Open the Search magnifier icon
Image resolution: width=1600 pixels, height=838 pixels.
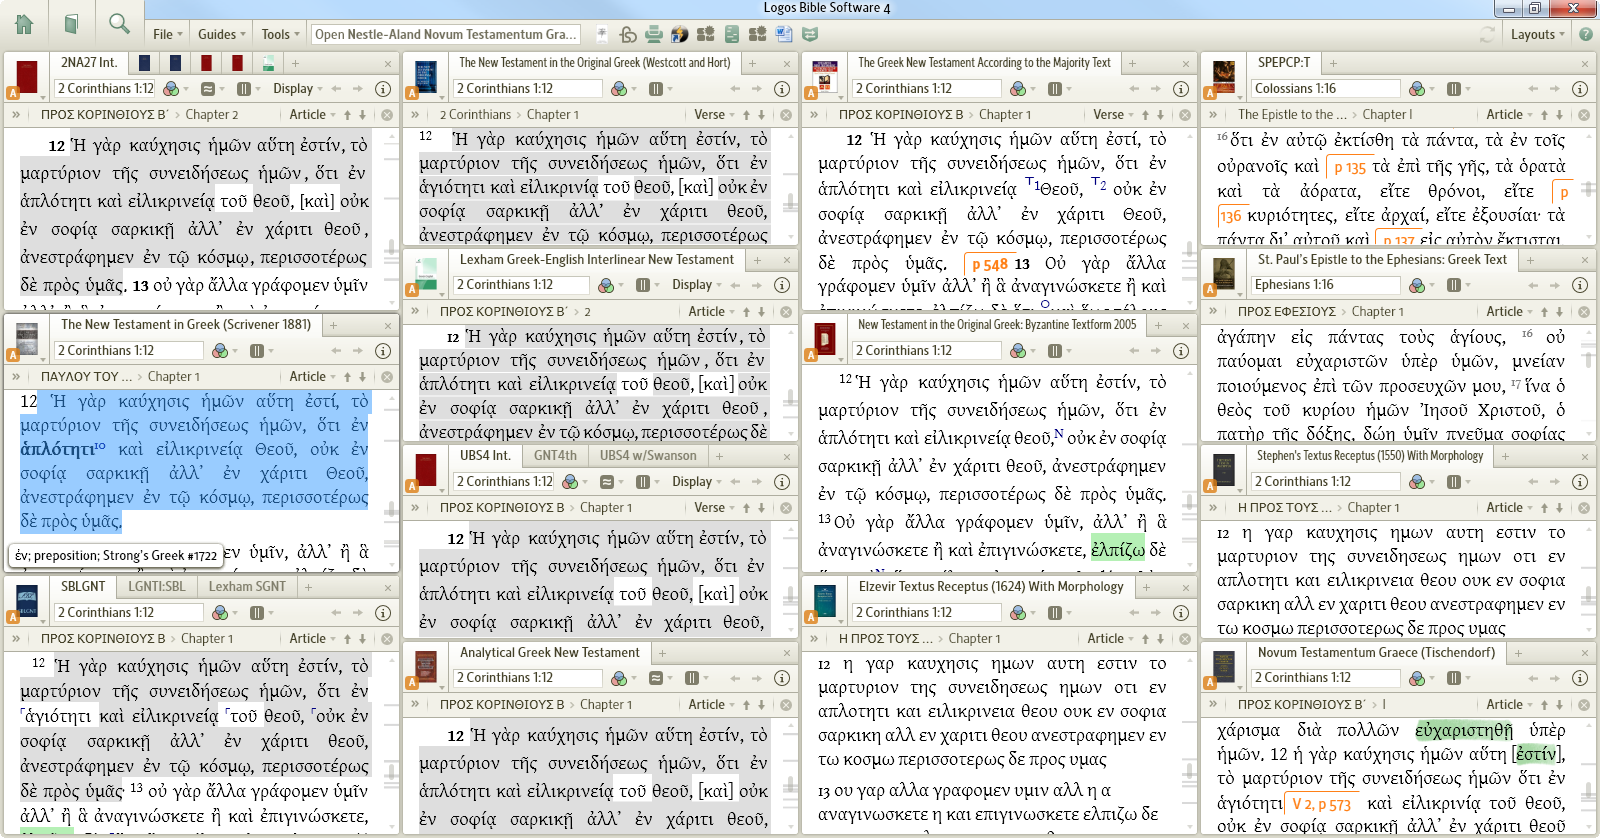pyautogui.click(x=119, y=23)
